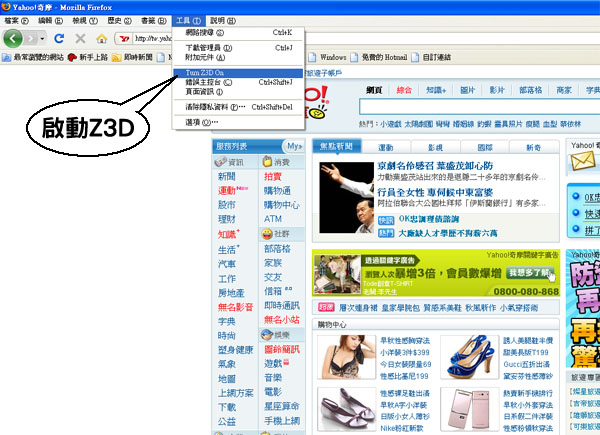
Task: Open the 氣象 service link
Action: pos(227,364)
